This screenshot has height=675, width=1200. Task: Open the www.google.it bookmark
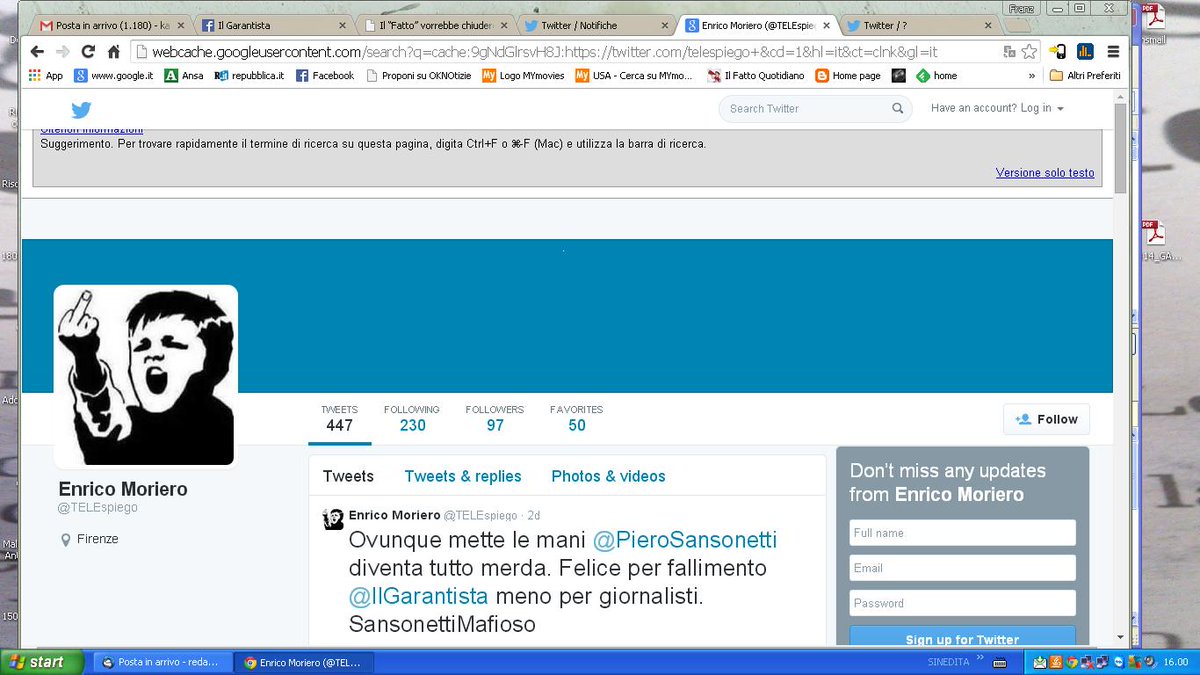(x=114, y=75)
